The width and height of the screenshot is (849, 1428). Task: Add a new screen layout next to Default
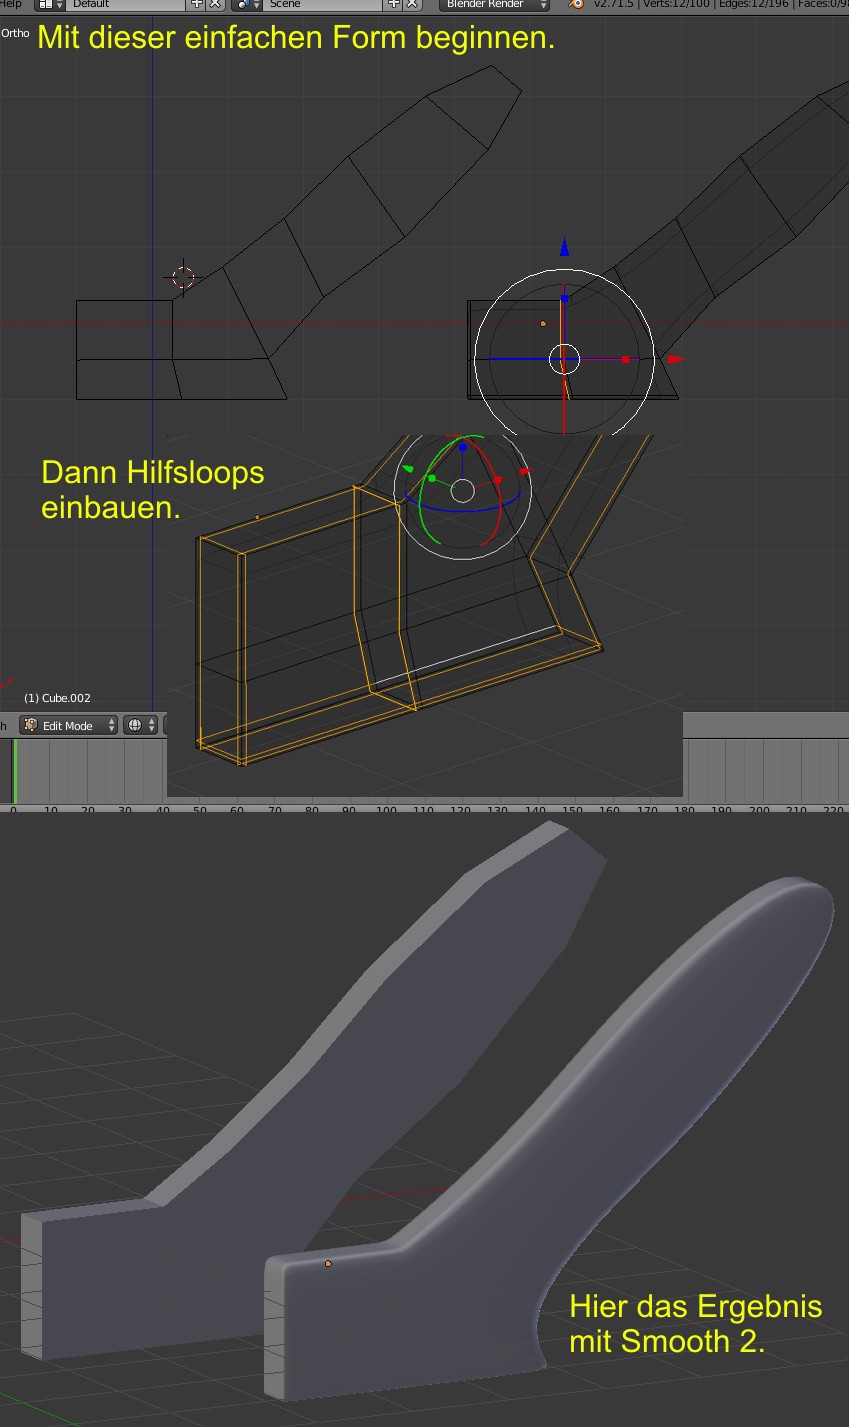[197, 5]
